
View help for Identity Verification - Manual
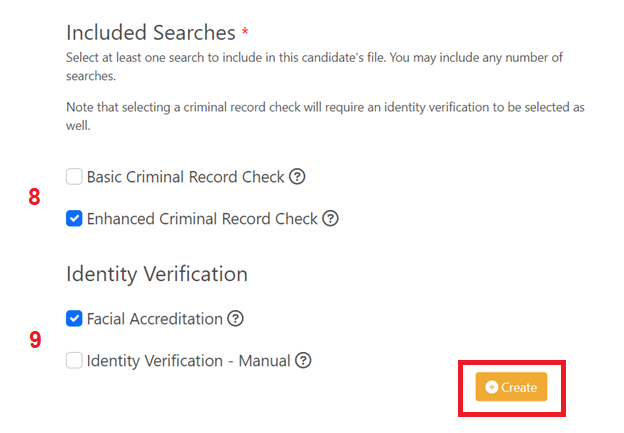303,360
